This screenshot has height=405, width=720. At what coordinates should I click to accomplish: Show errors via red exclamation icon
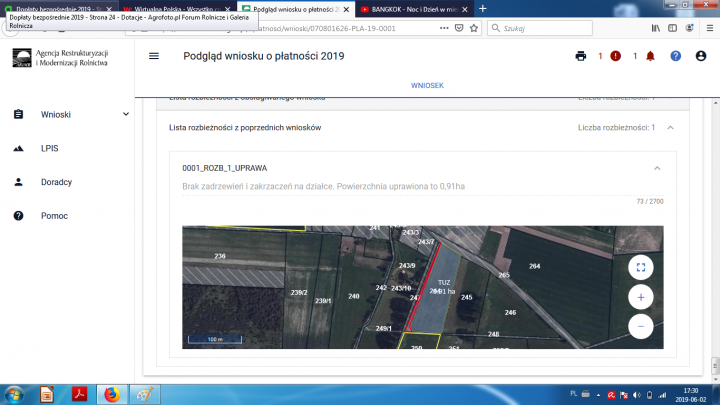point(615,56)
